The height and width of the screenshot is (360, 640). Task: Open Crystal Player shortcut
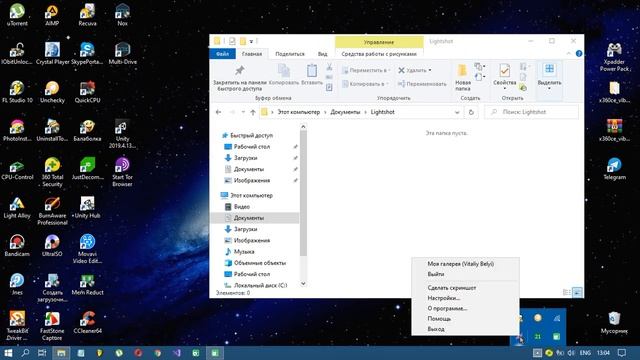[x=52, y=53]
